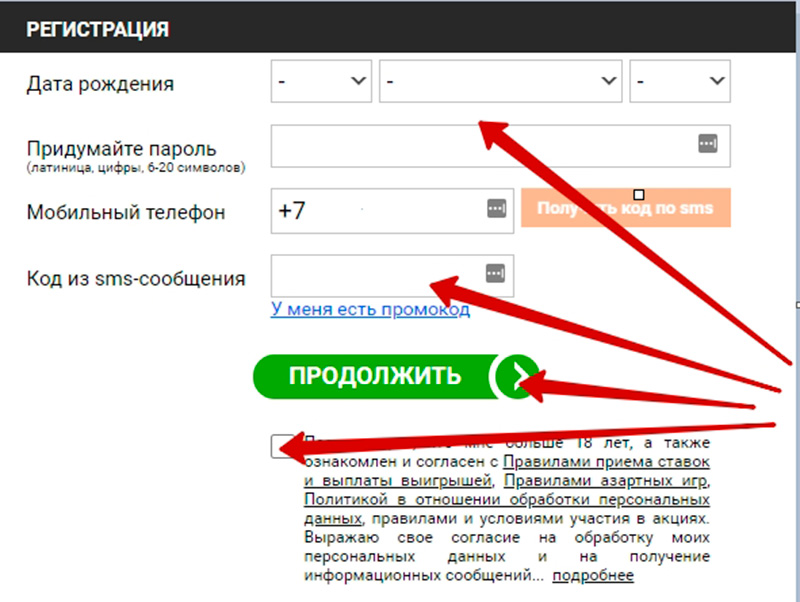
Task: Focus the +7 mobile phone field
Action: (x=380, y=211)
